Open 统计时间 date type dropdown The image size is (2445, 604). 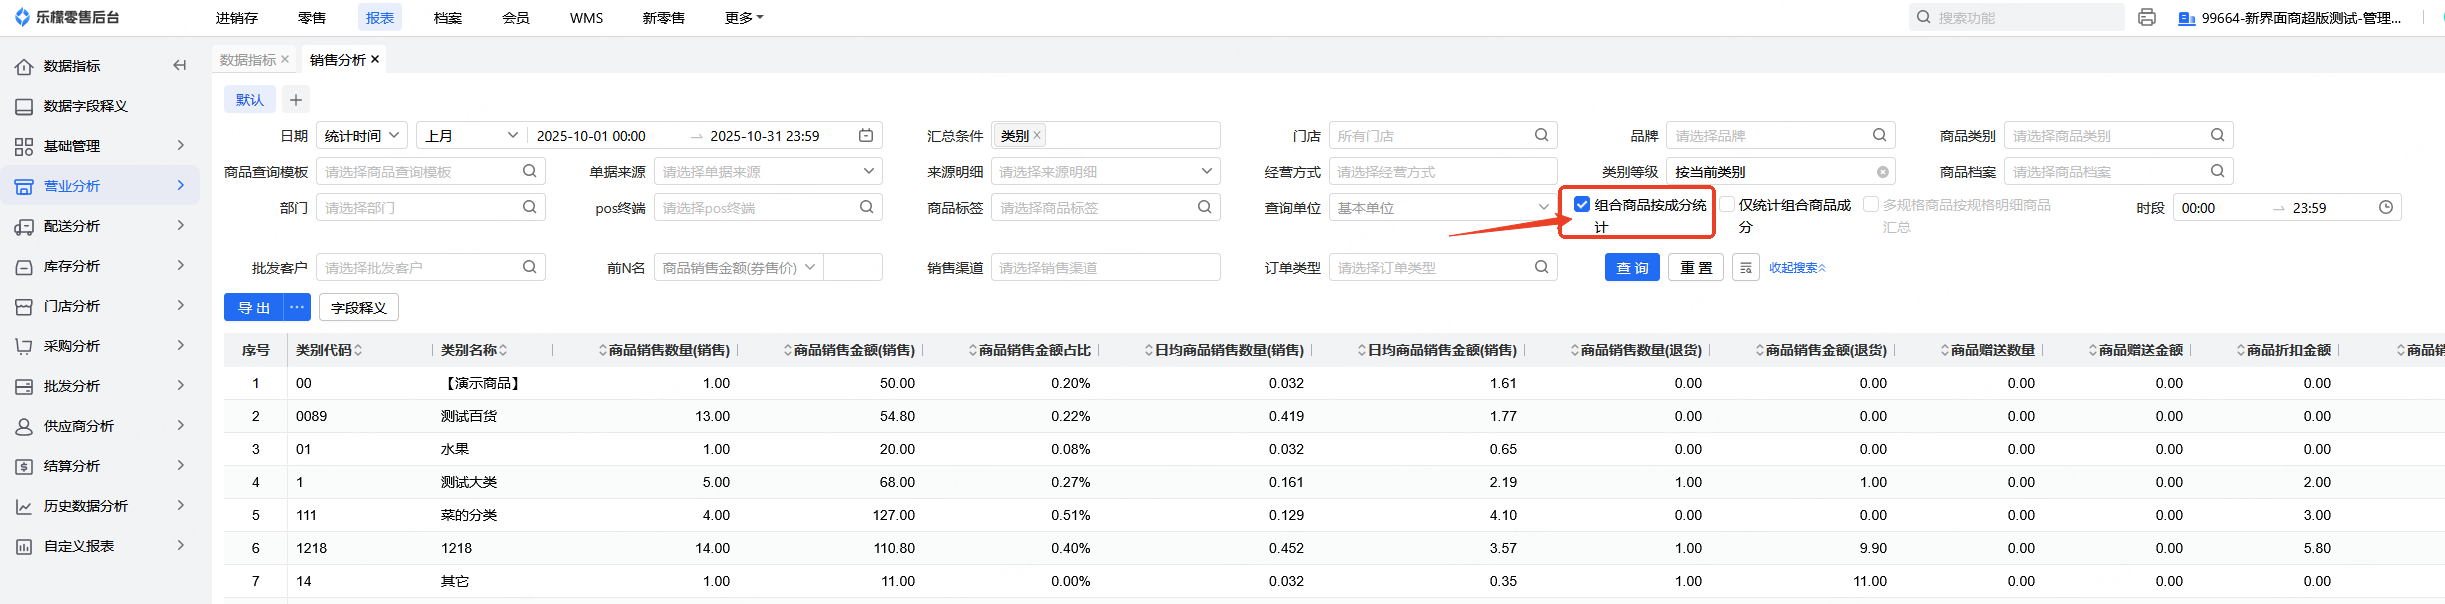362,135
